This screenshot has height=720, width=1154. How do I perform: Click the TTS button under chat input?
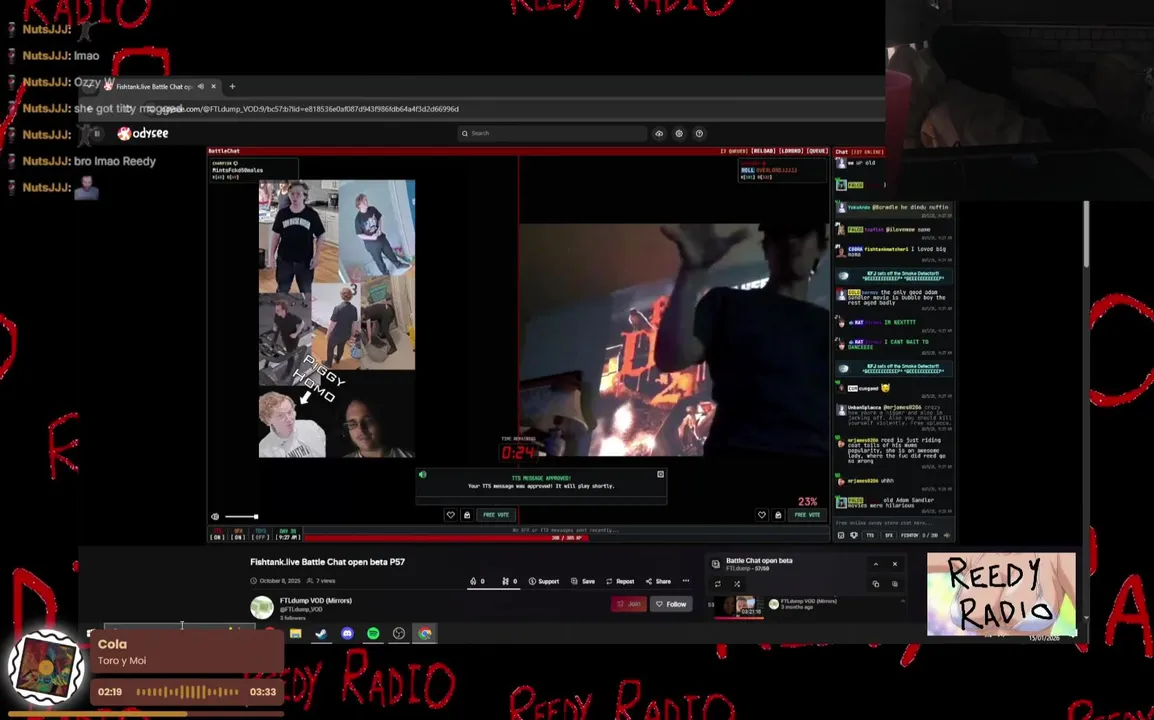(x=870, y=535)
